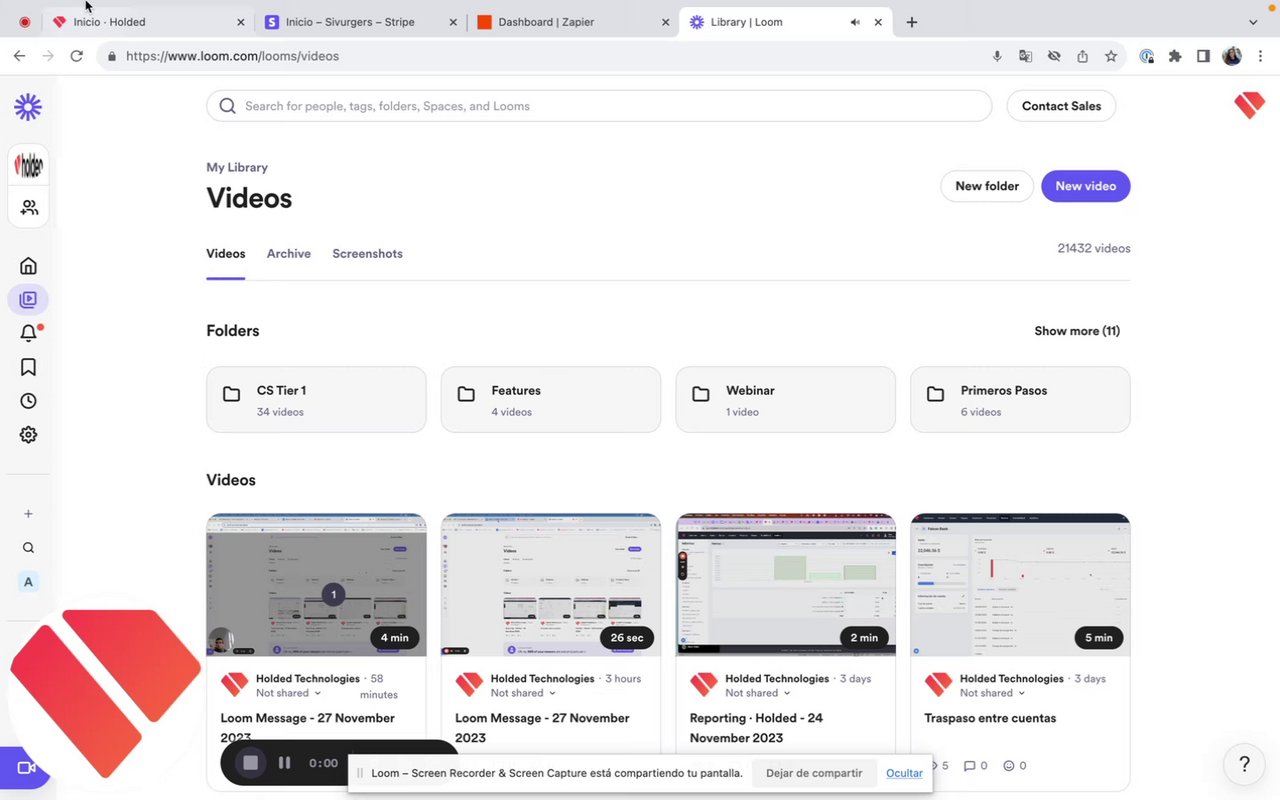
Task: Switch to the Stripe browser tab
Action: click(361, 22)
